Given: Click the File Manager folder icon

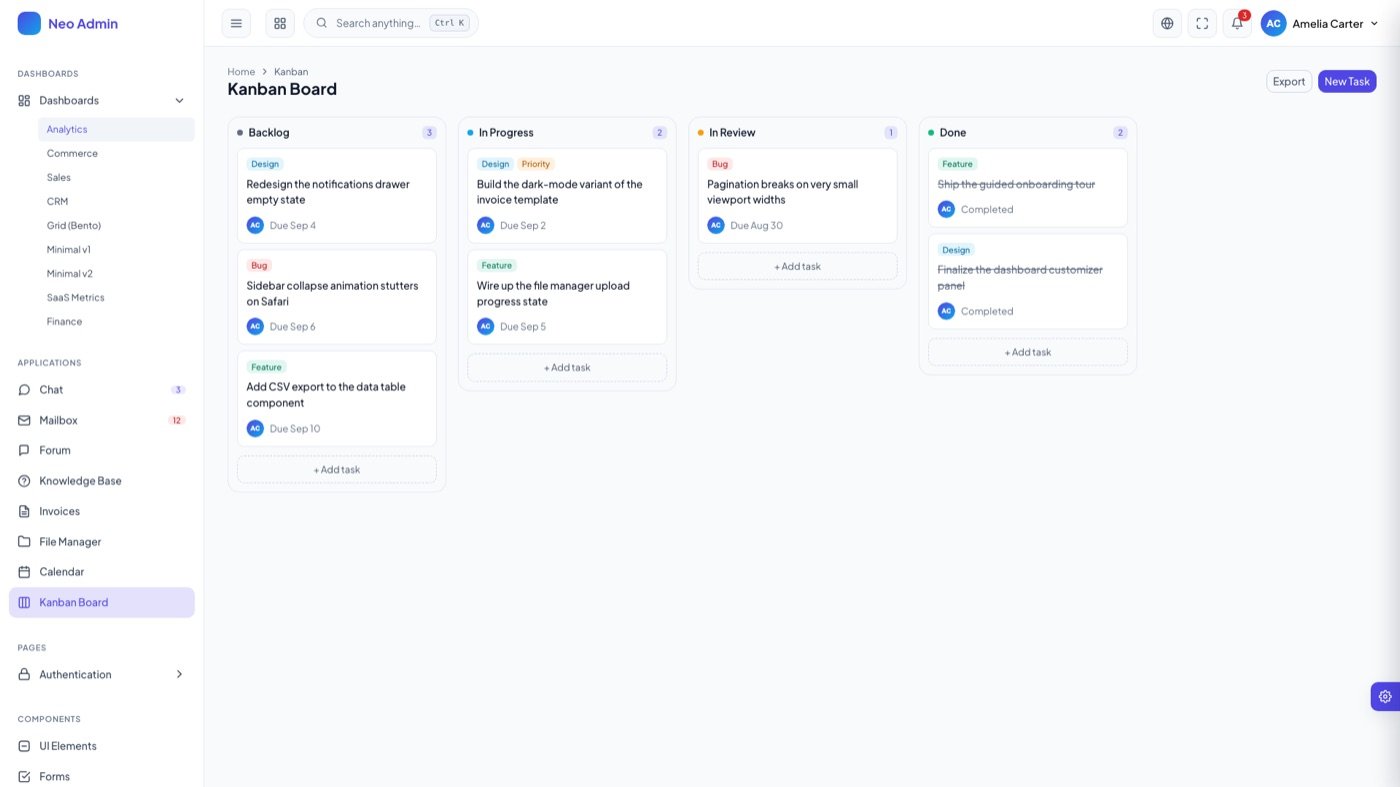Looking at the screenshot, I should [x=24, y=541].
